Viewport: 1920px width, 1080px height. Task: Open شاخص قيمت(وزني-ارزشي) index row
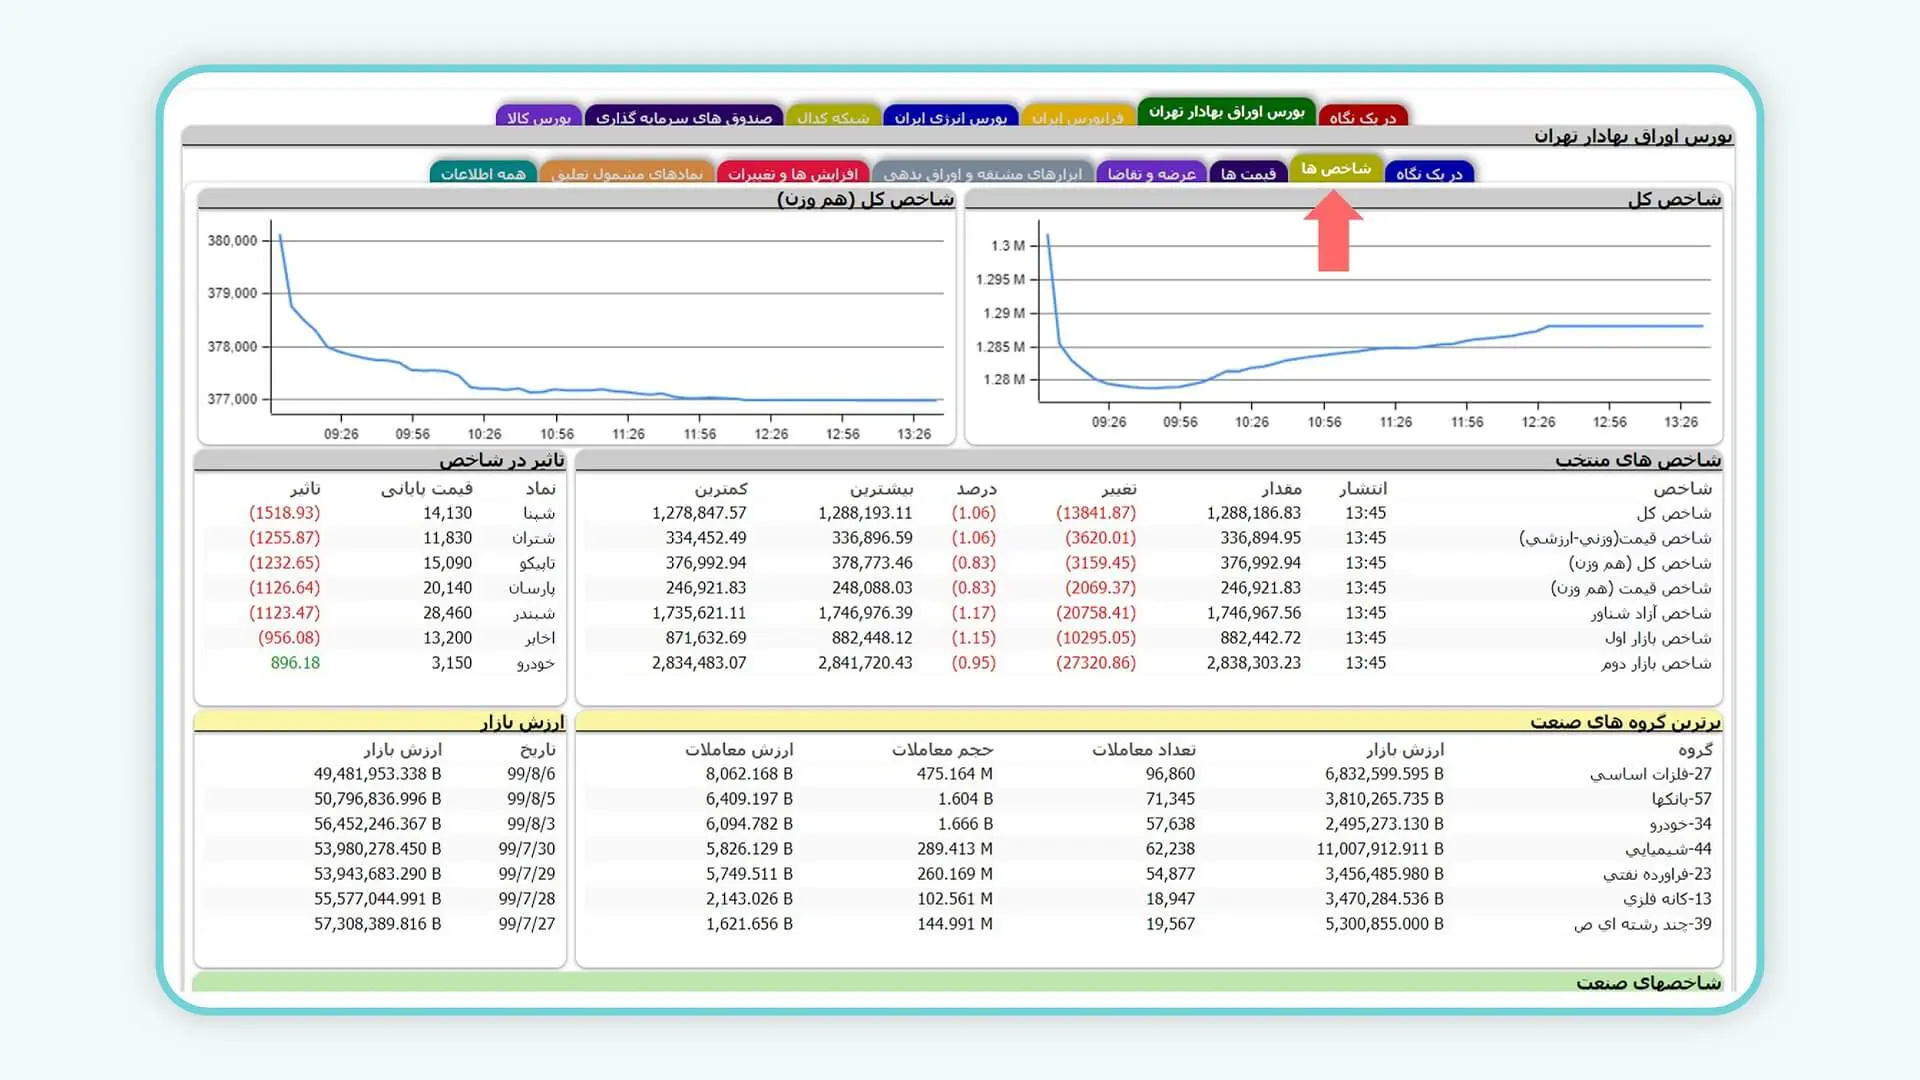point(1616,538)
